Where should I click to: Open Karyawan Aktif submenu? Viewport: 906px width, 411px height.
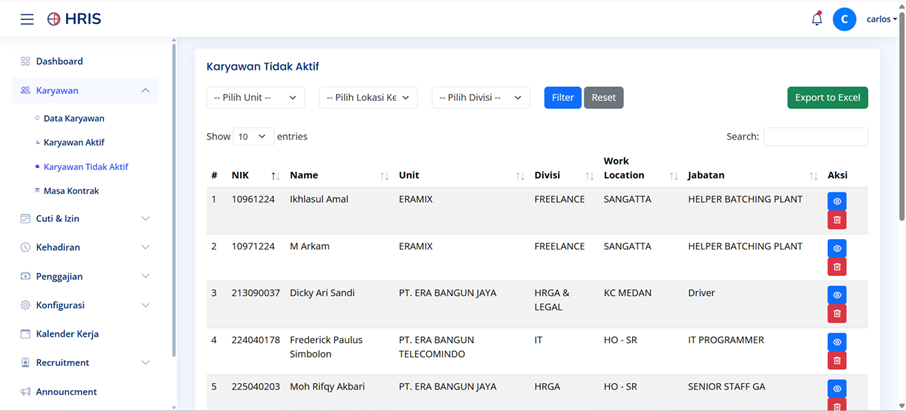(x=74, y=143)
